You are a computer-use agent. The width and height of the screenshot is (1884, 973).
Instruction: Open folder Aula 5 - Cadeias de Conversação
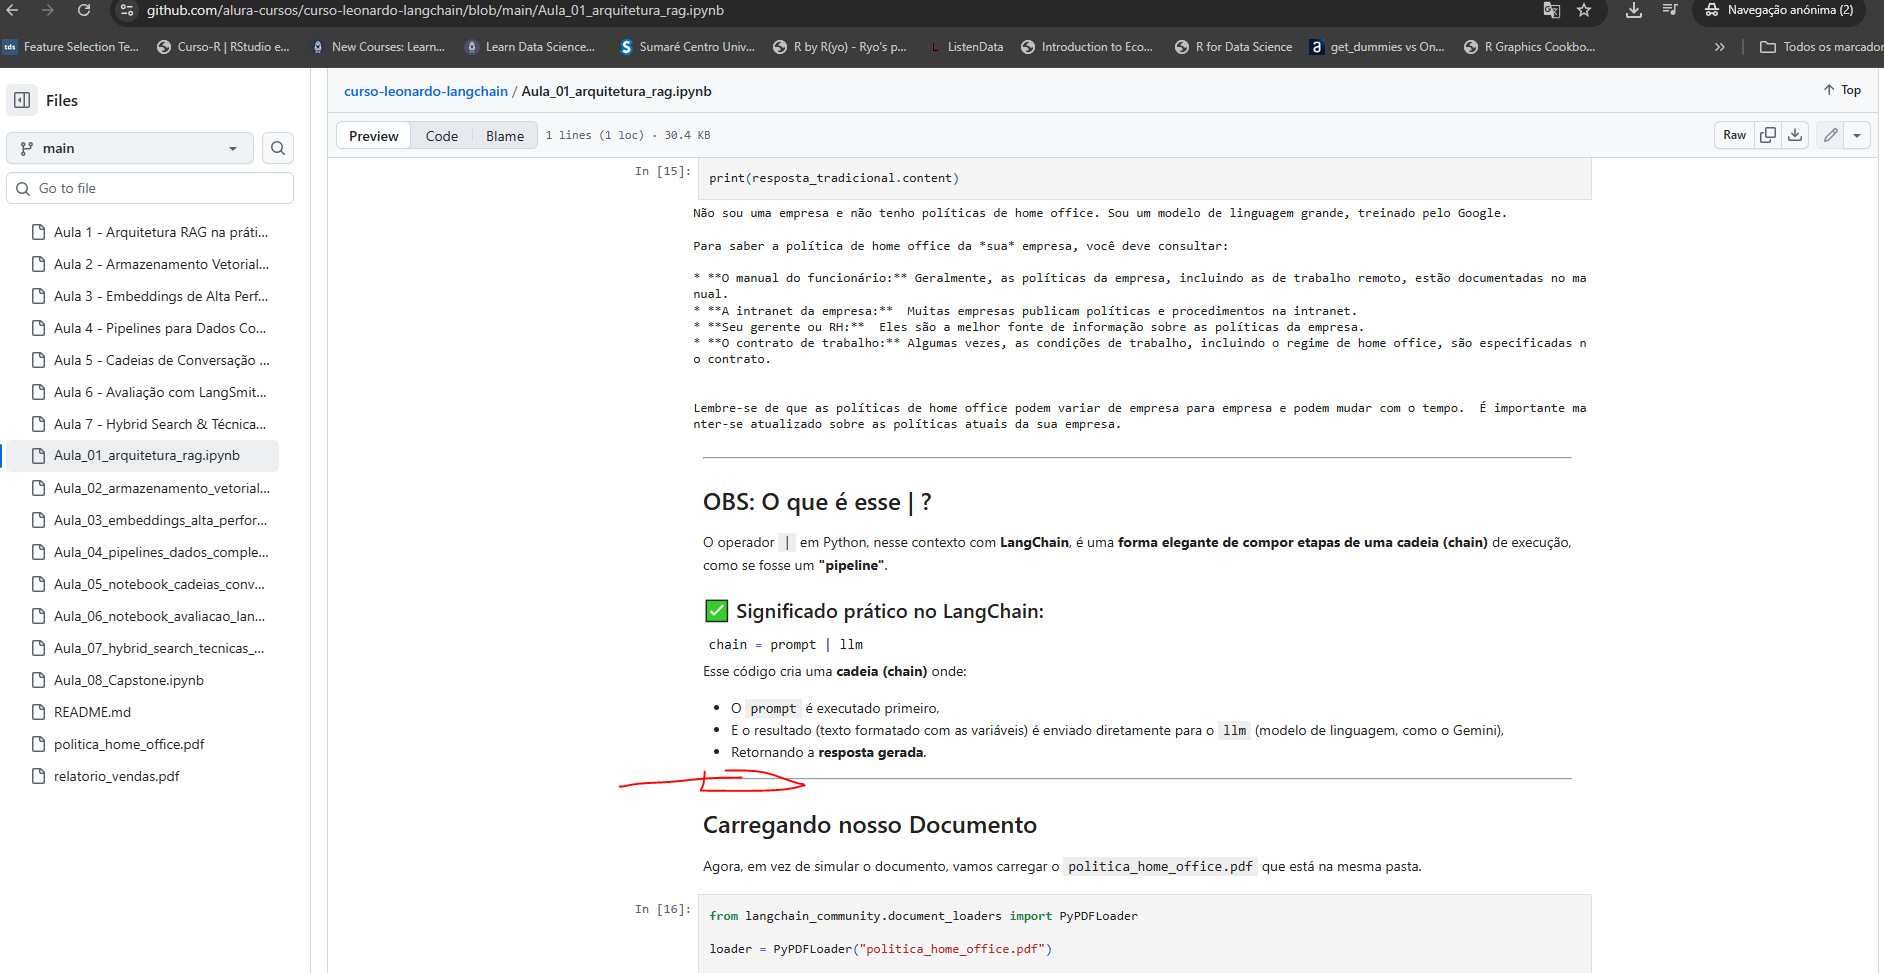tap(160, 360)
